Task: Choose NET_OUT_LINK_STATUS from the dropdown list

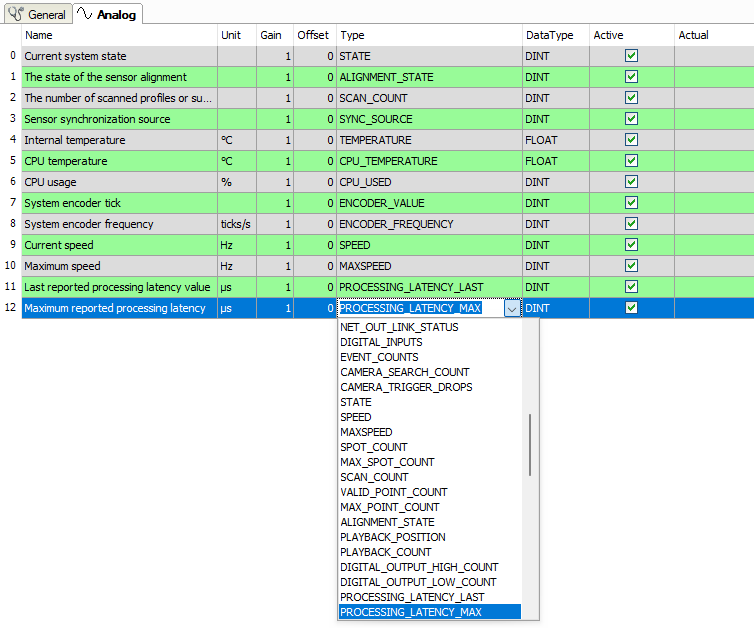Action: tap(399, 327)
